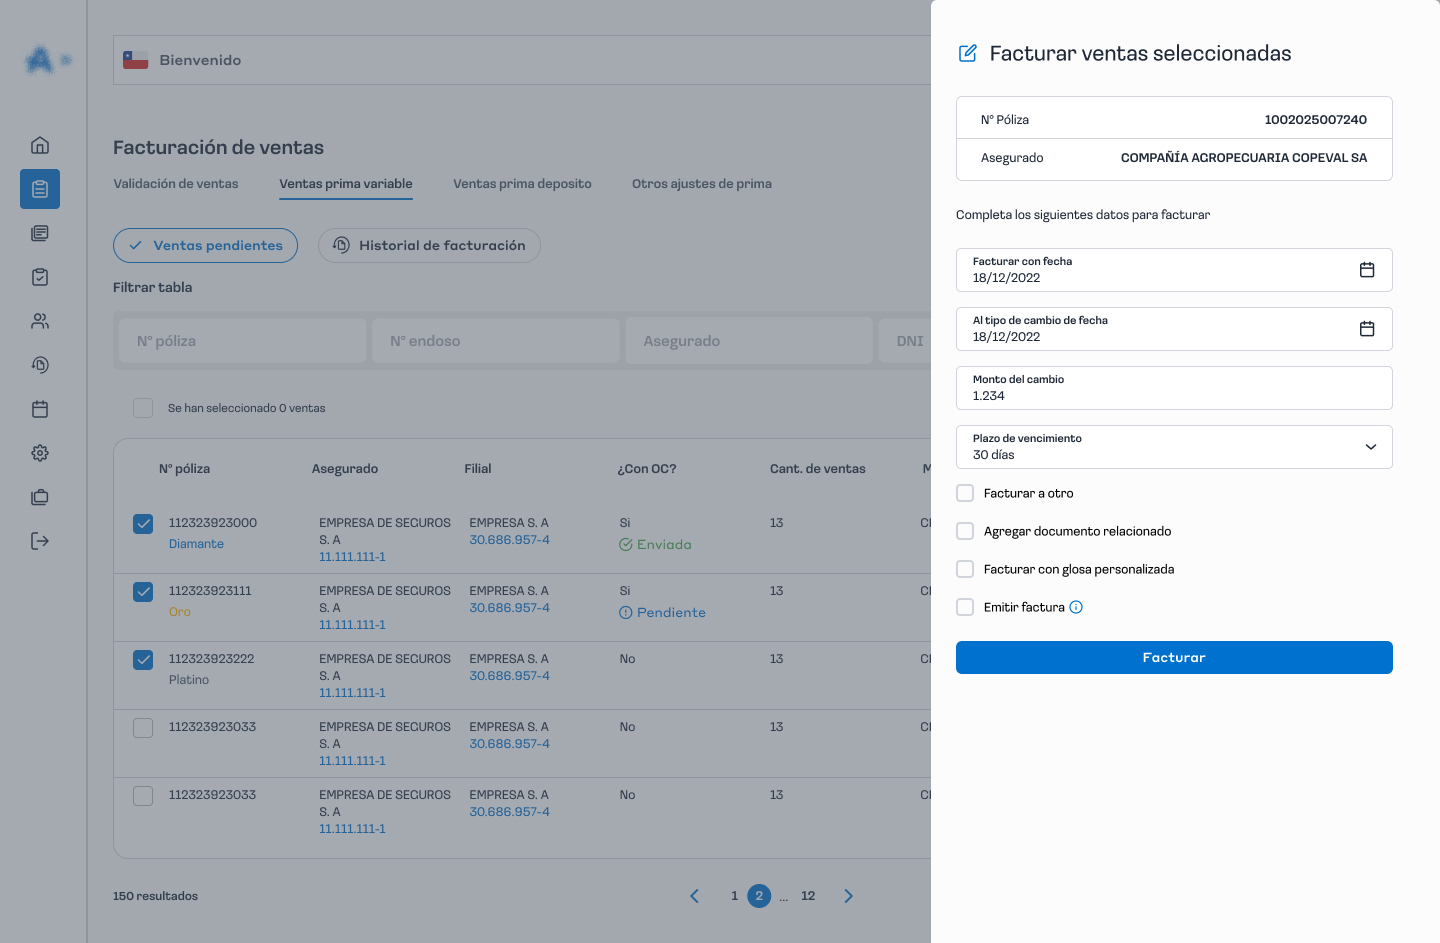The width and height of the screenshot is (1440, 943).
Task: Click the home icon in sidebar
Action: (40, 145)
